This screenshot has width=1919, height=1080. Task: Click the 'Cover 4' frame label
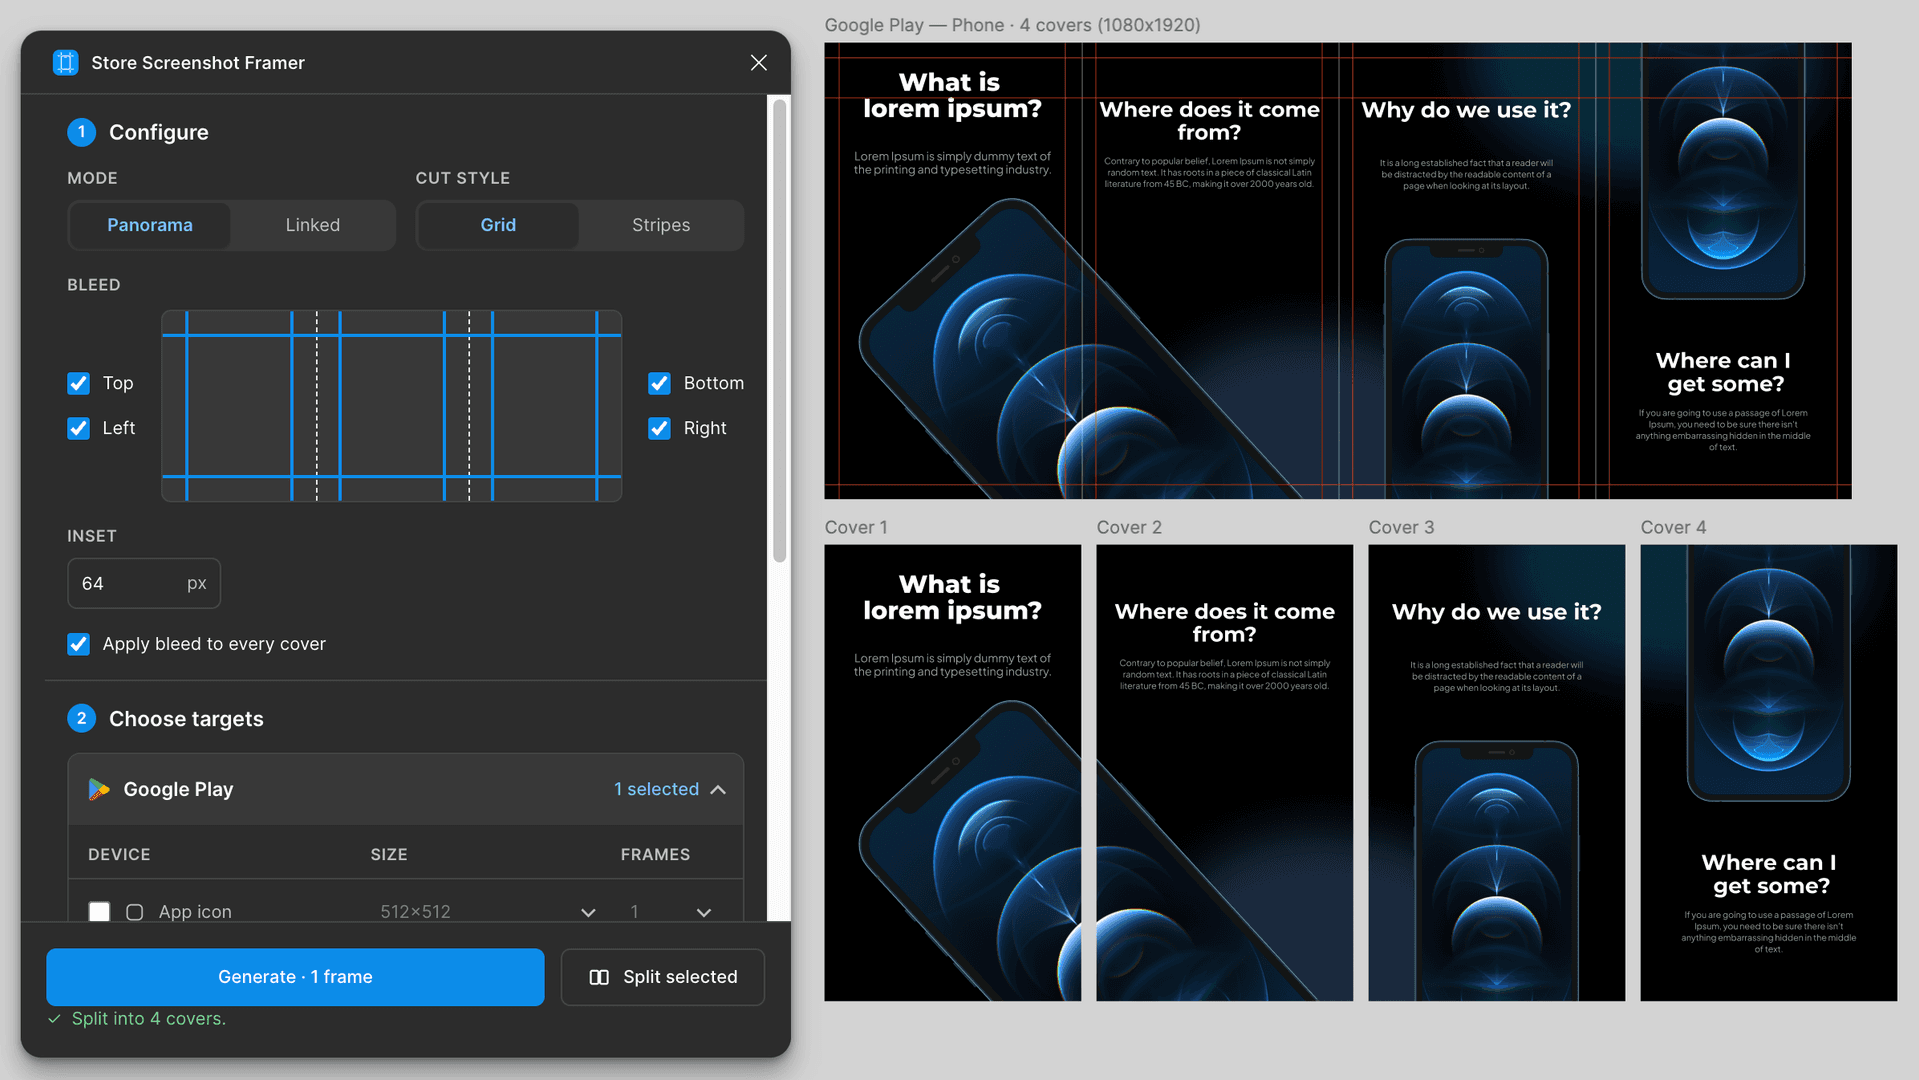1673,527
